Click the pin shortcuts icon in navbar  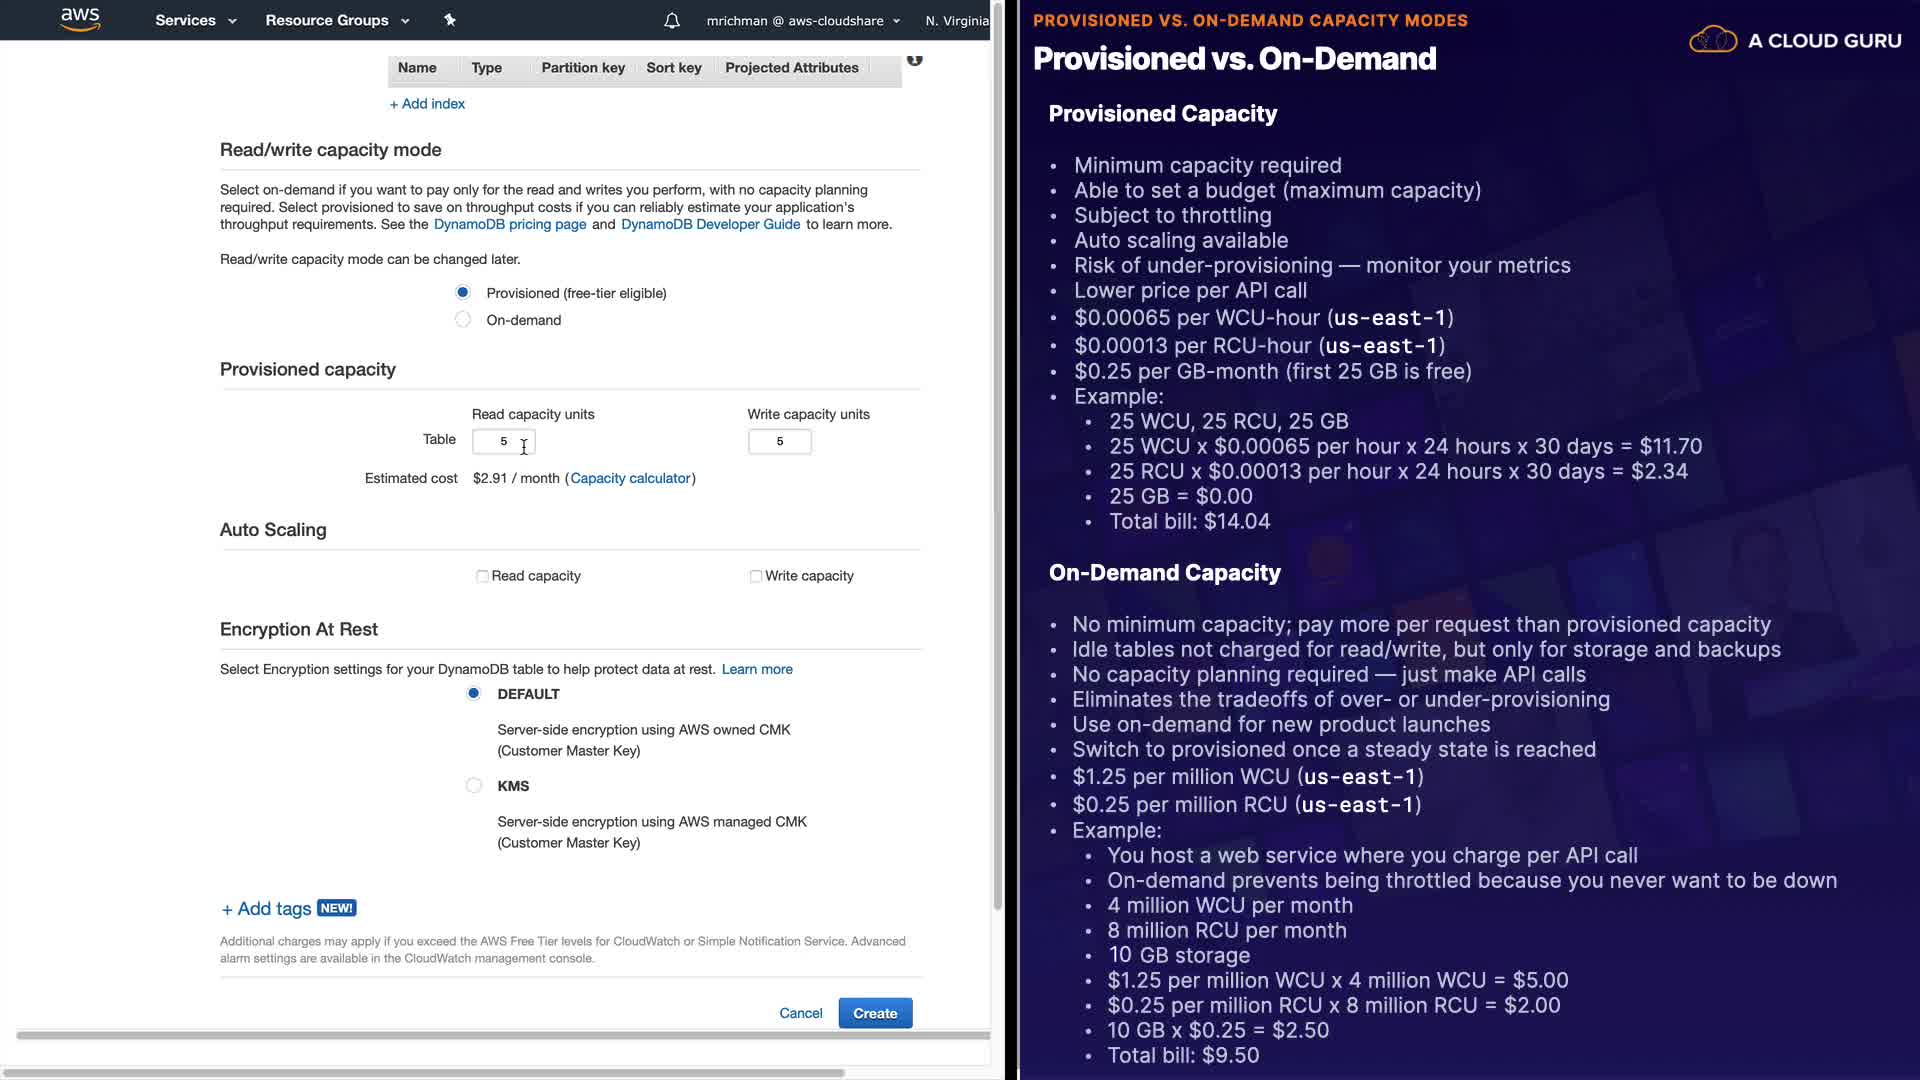point(450,20)
